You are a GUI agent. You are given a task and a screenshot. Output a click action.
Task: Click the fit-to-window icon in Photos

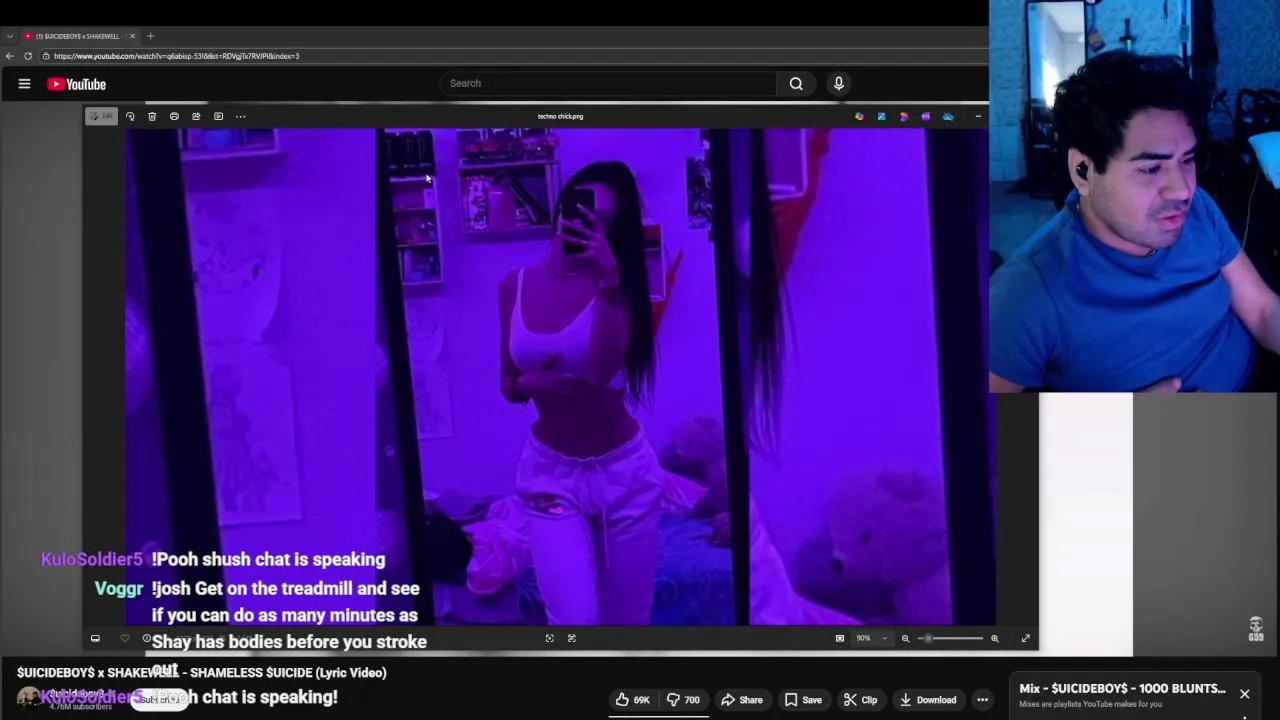pyautogui.click(x=549, y=638)
